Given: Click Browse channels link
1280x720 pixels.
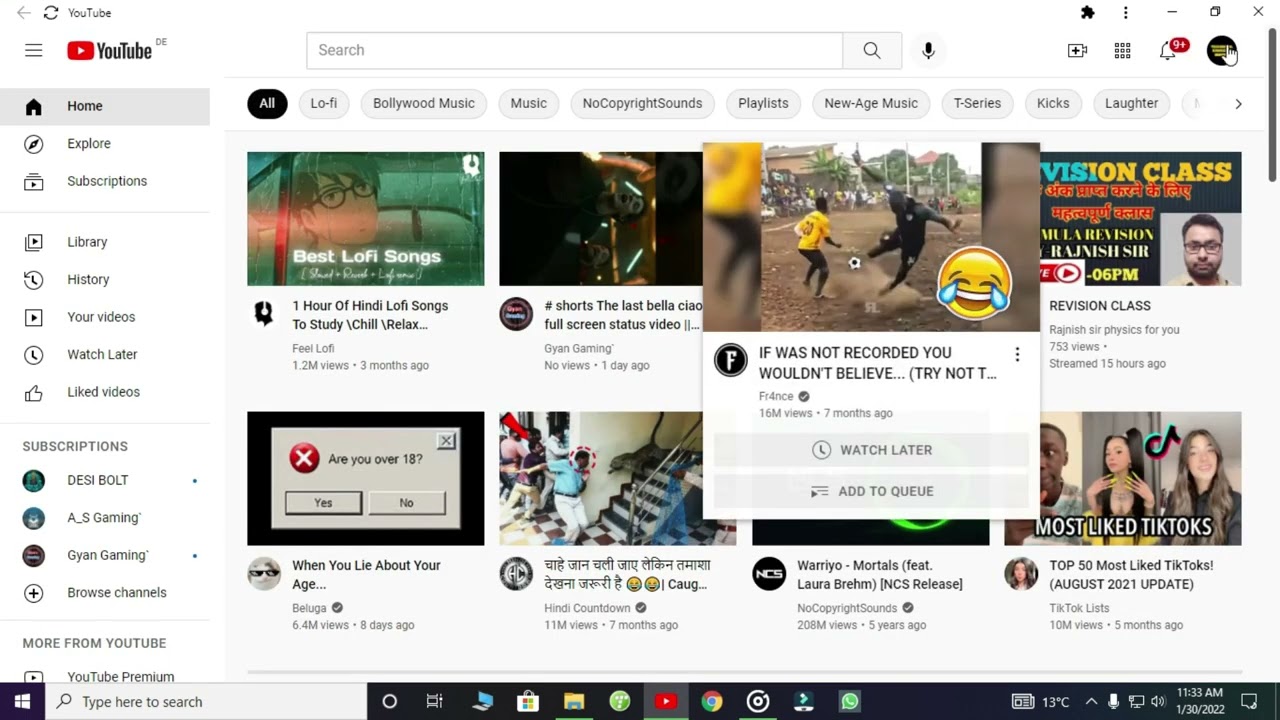Looking at the screenshot, I should 105,593.
